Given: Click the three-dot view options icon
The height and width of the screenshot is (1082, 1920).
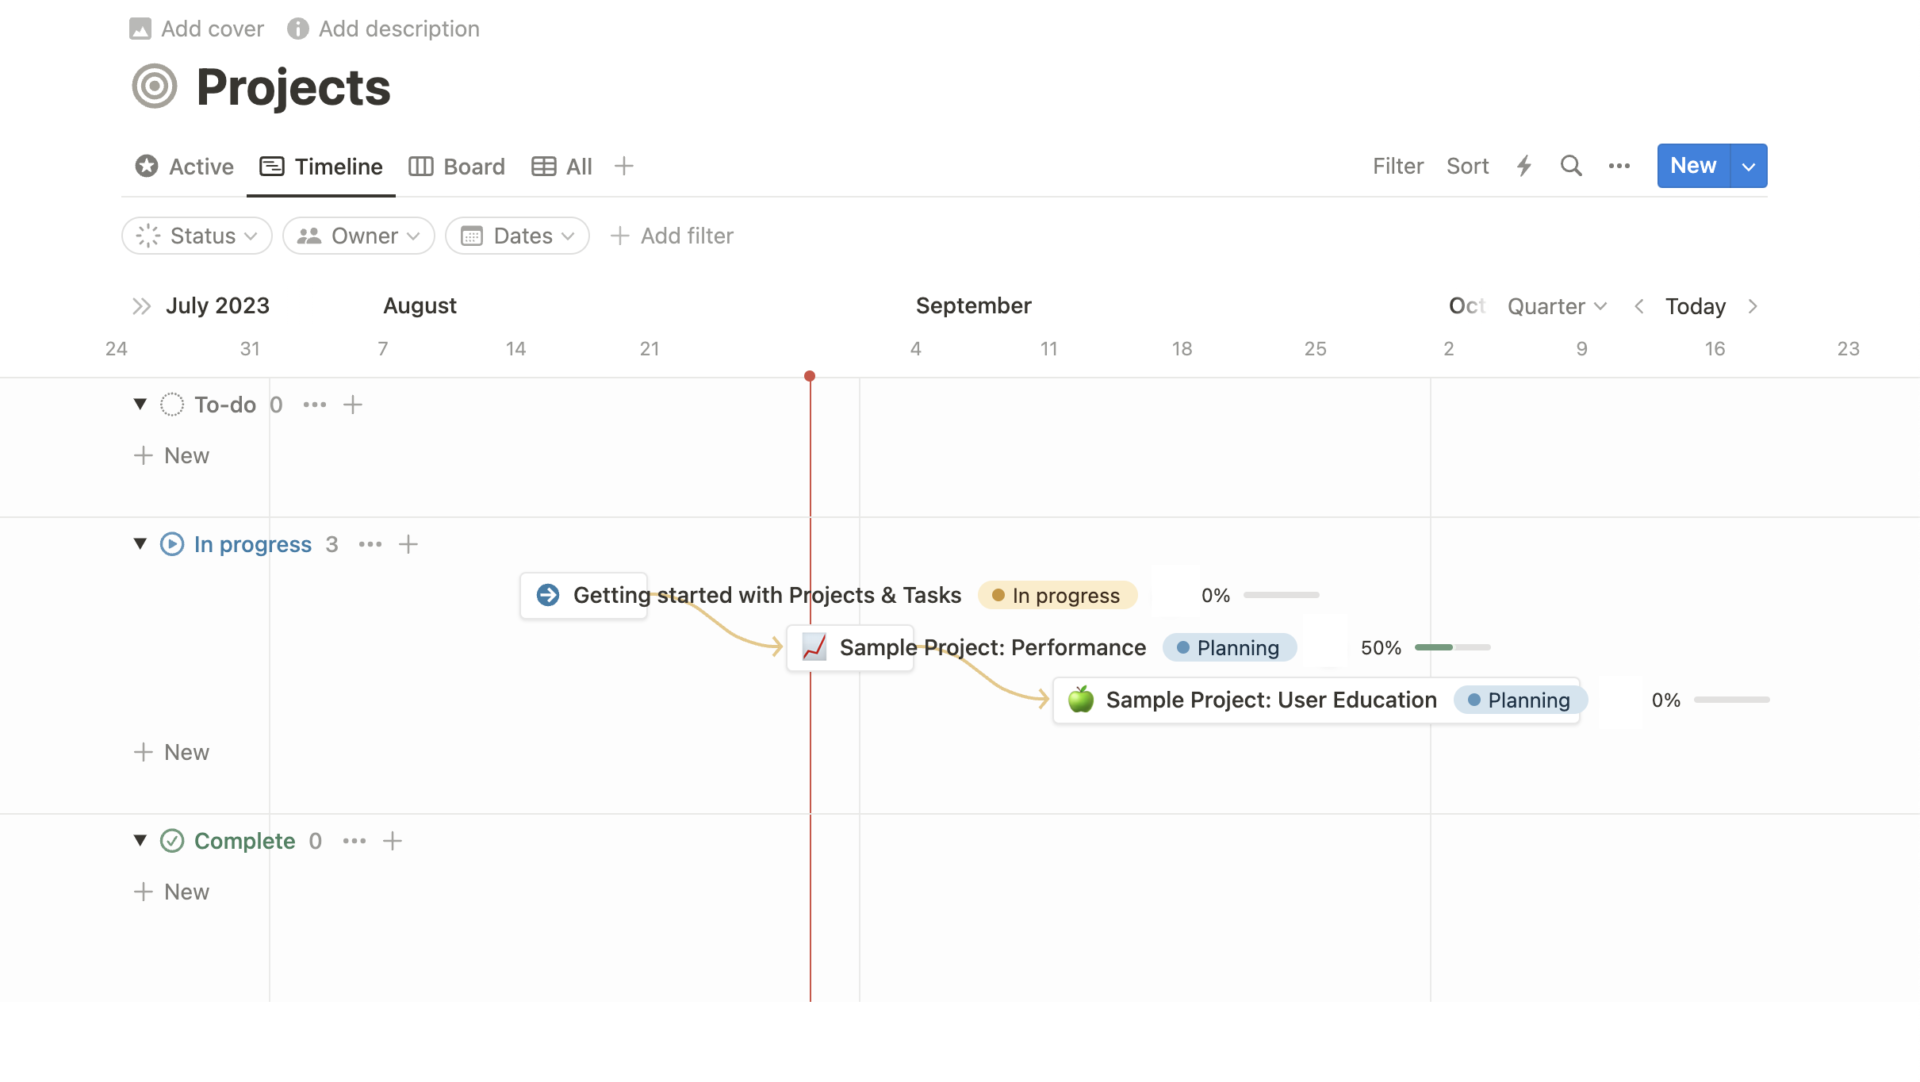Looking at the screenshot, I should coord(1619,166).
